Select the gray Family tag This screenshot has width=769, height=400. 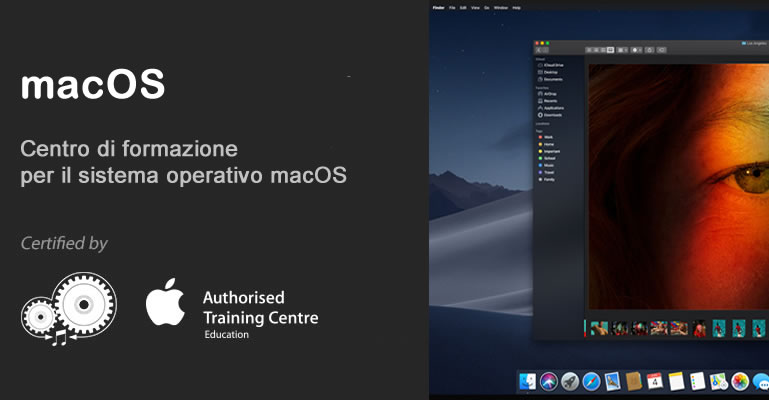(547, 180)
